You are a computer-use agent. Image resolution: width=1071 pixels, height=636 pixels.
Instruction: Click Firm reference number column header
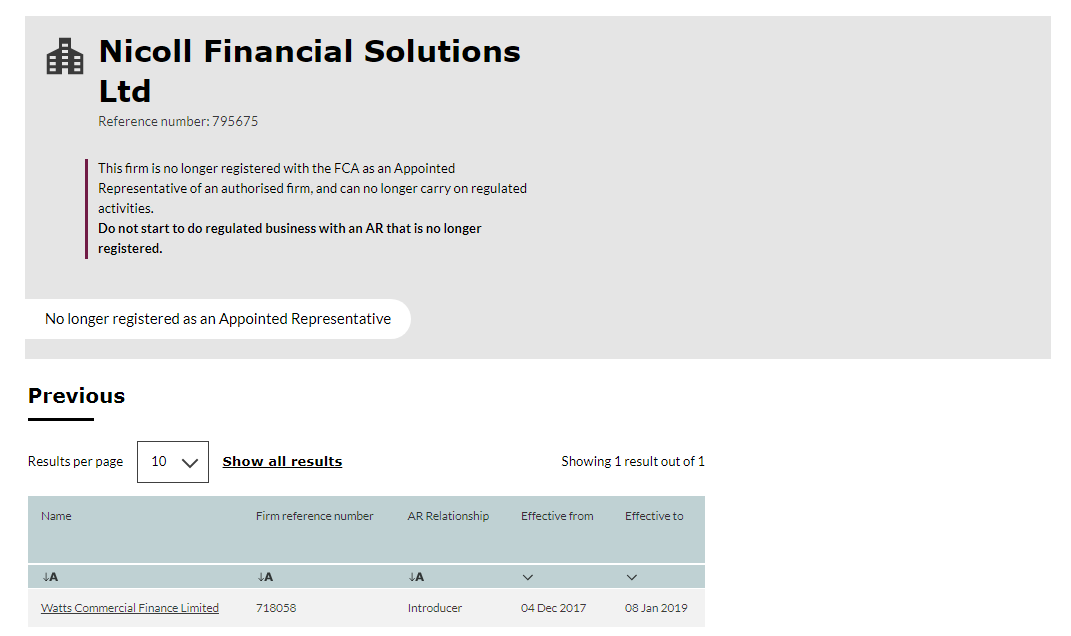(x=315, y=516)
